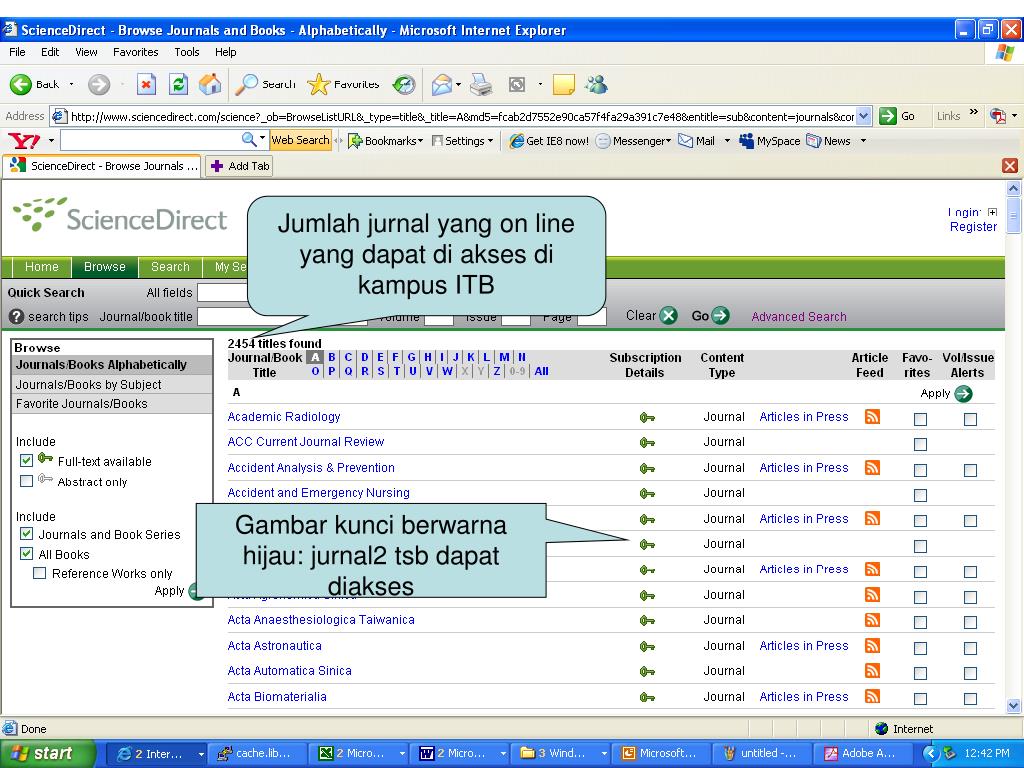
Task: Click the Advanced Search link
Action: [x=799, y=317]
